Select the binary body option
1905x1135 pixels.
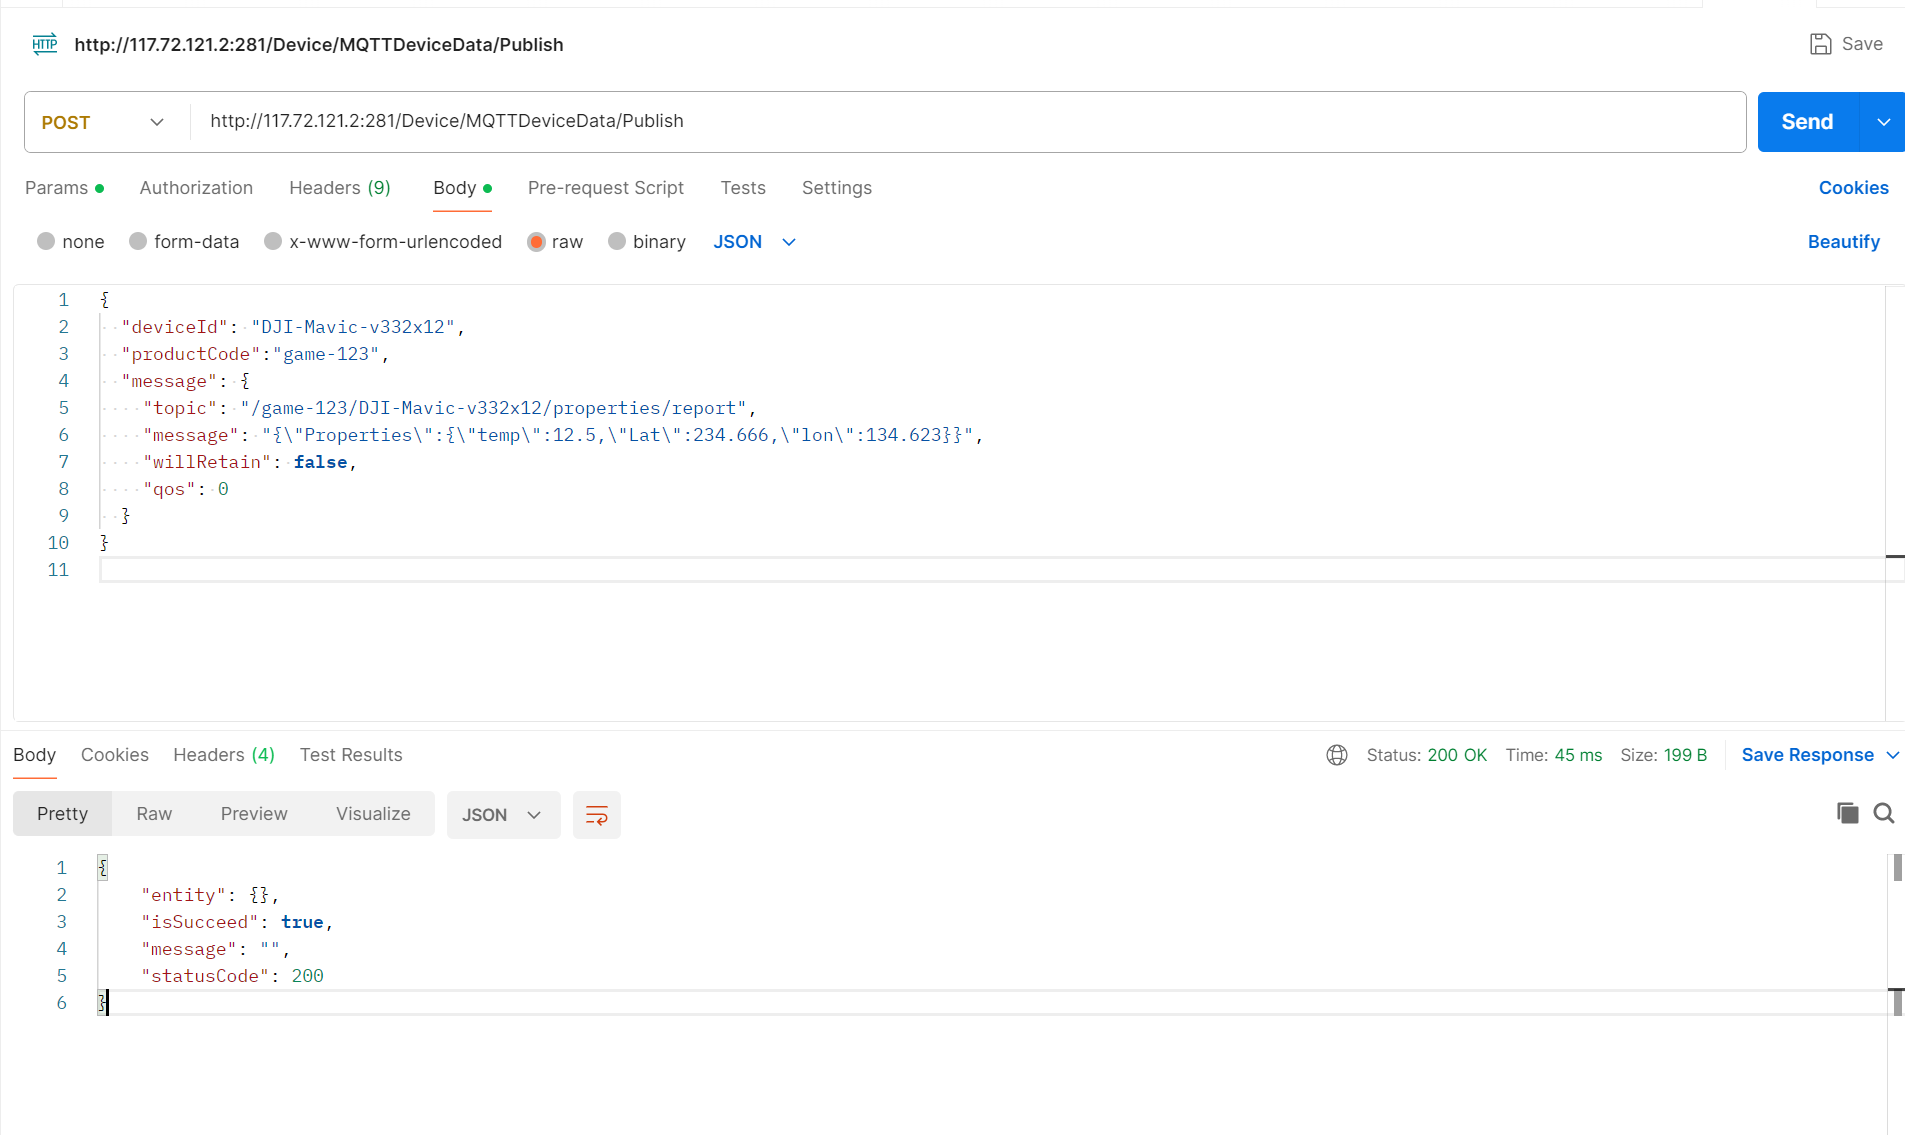coord(647,242)
